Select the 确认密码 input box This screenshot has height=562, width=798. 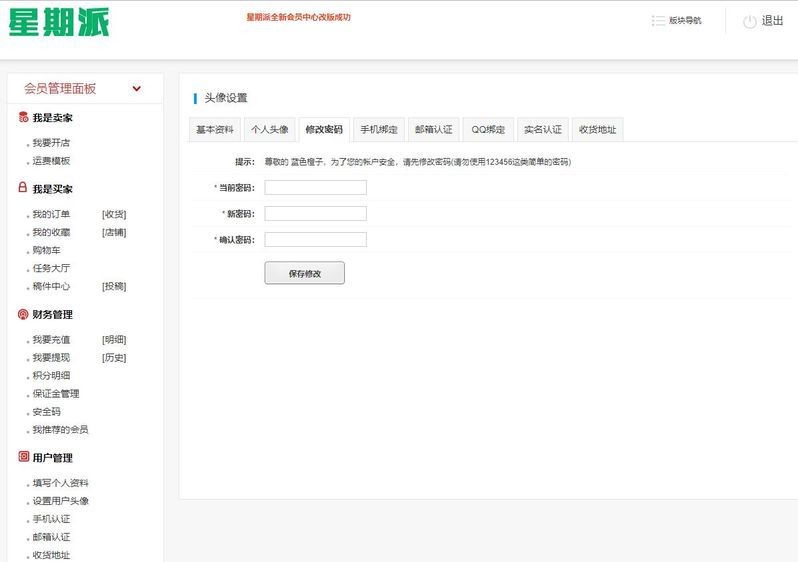315,240
